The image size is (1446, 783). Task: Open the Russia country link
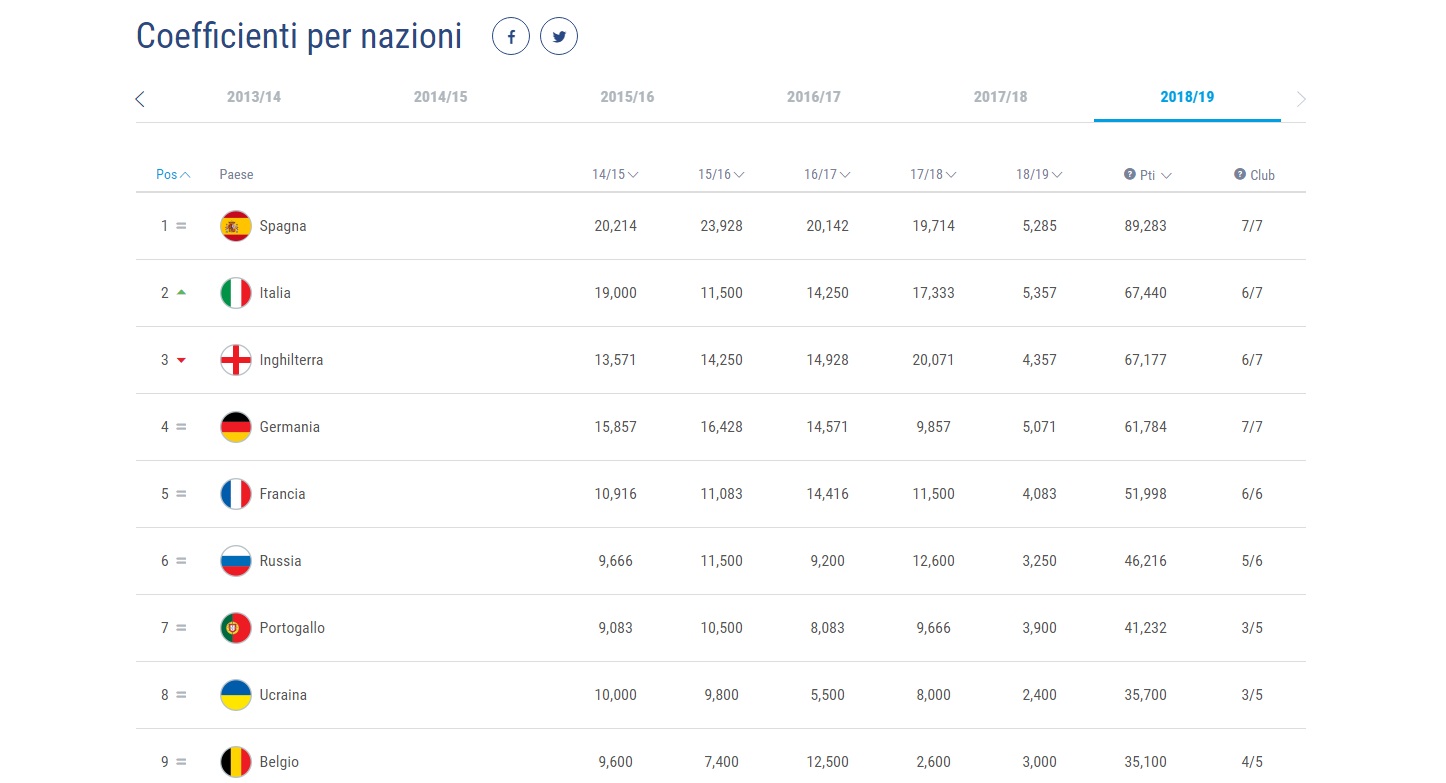280,561
